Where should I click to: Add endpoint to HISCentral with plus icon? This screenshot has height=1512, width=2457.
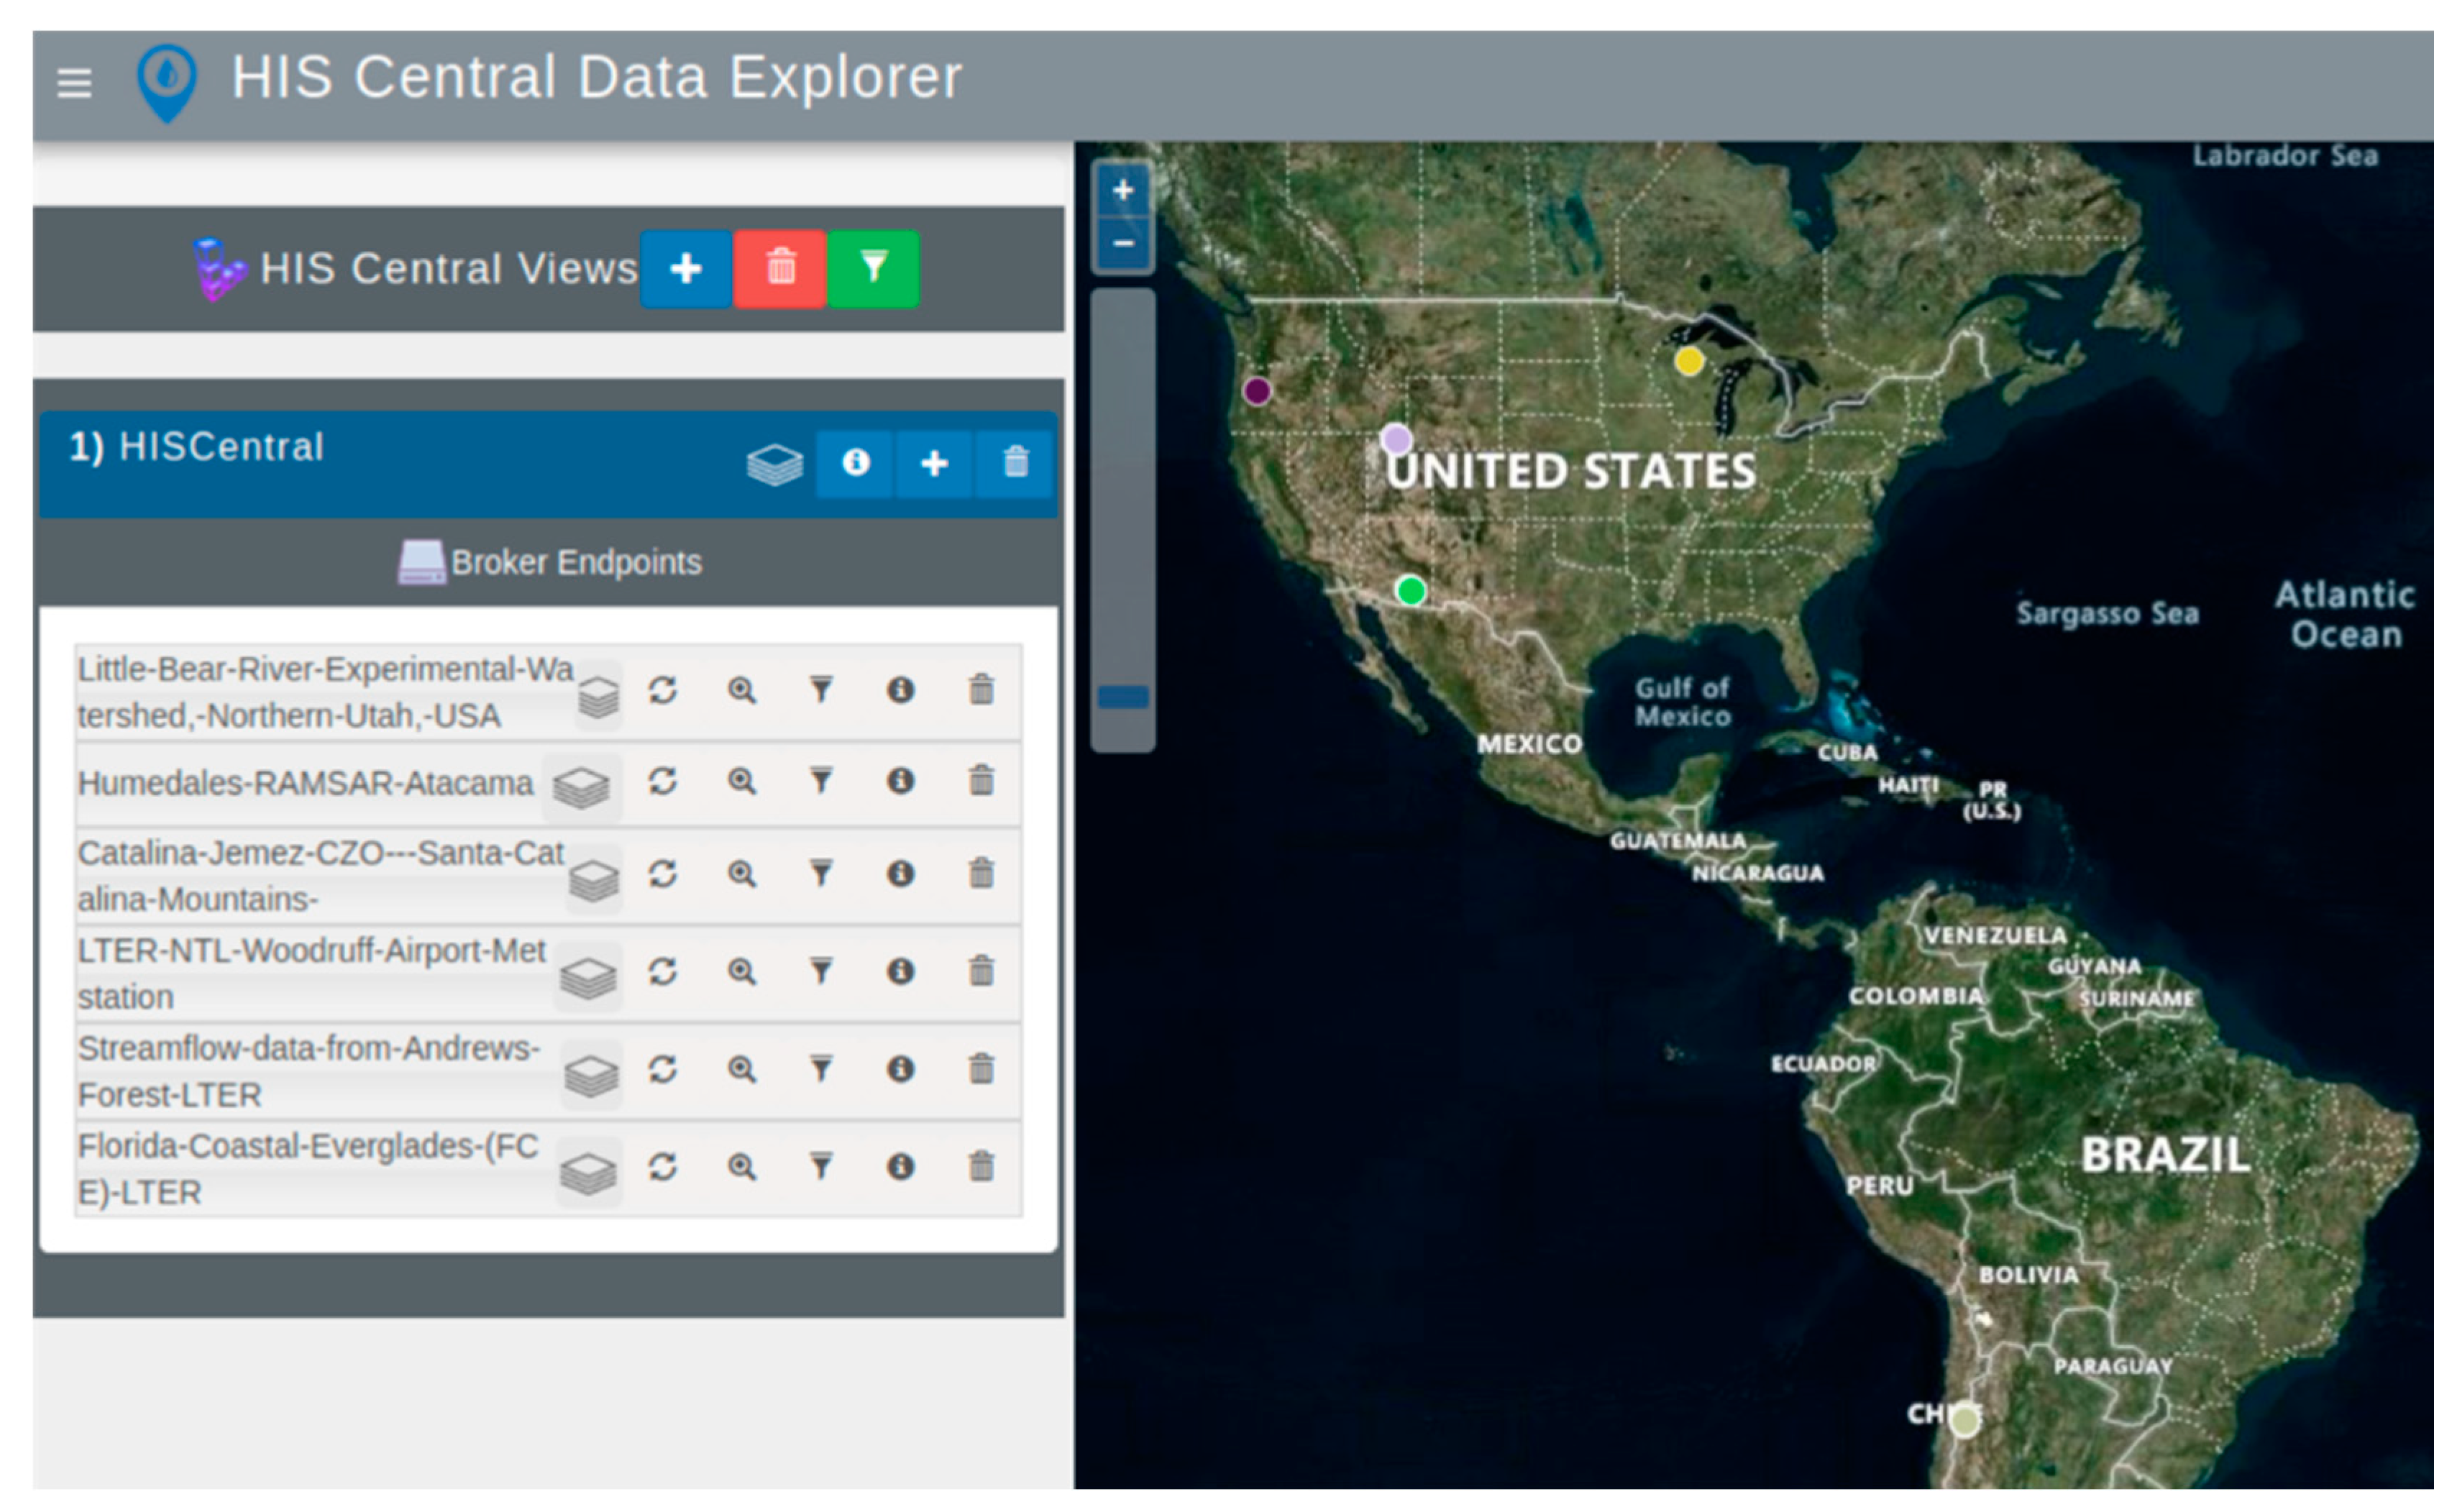934,463
